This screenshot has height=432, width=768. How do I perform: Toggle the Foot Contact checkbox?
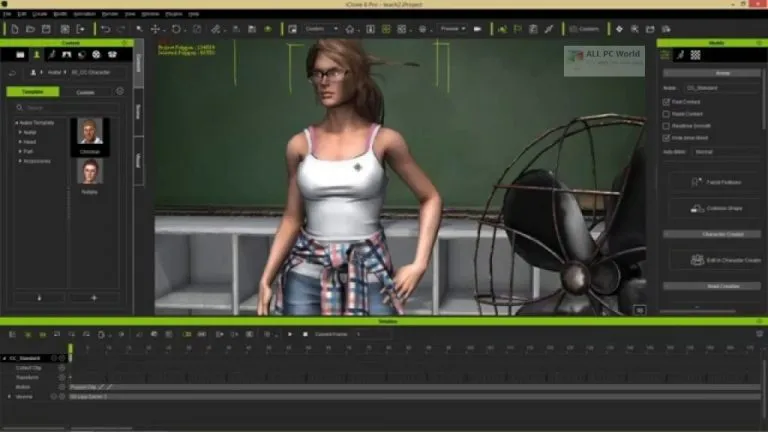point(667,102)
